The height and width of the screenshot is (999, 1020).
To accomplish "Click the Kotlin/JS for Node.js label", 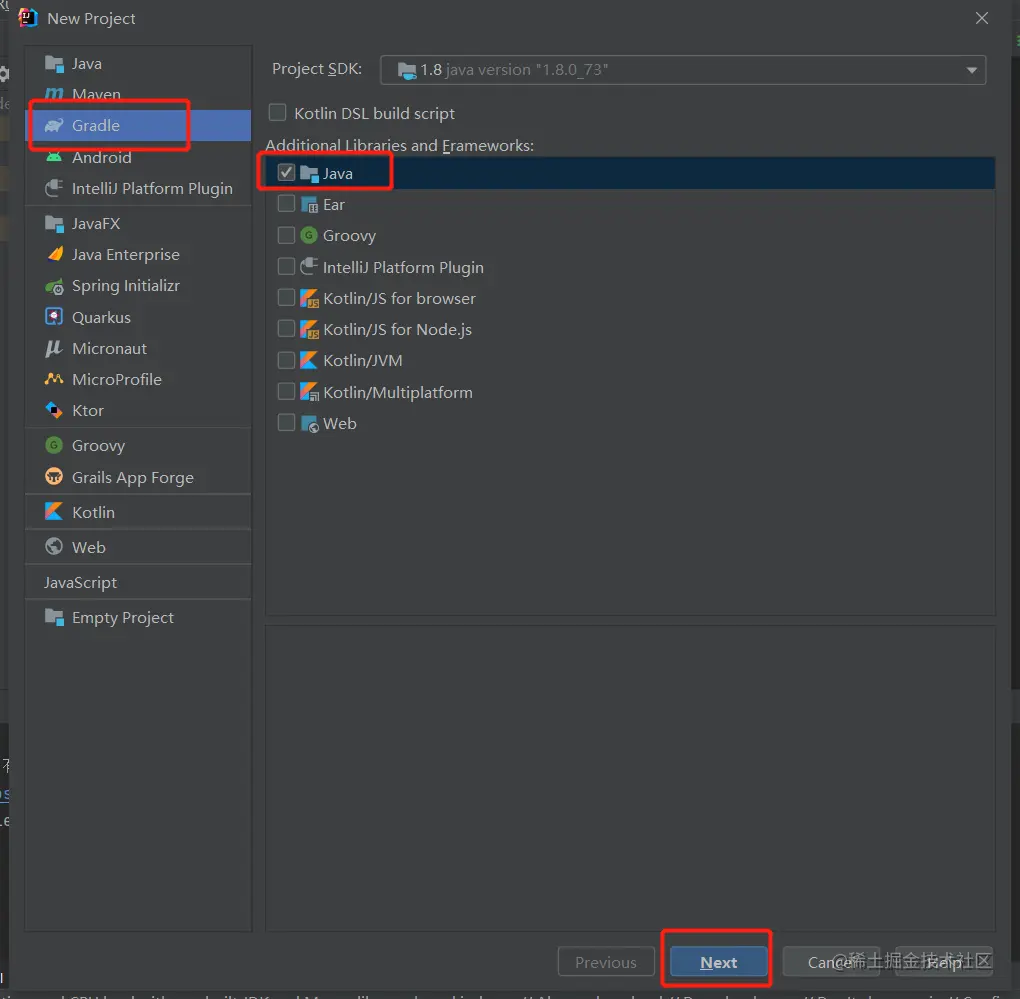I will click(397, 330).
